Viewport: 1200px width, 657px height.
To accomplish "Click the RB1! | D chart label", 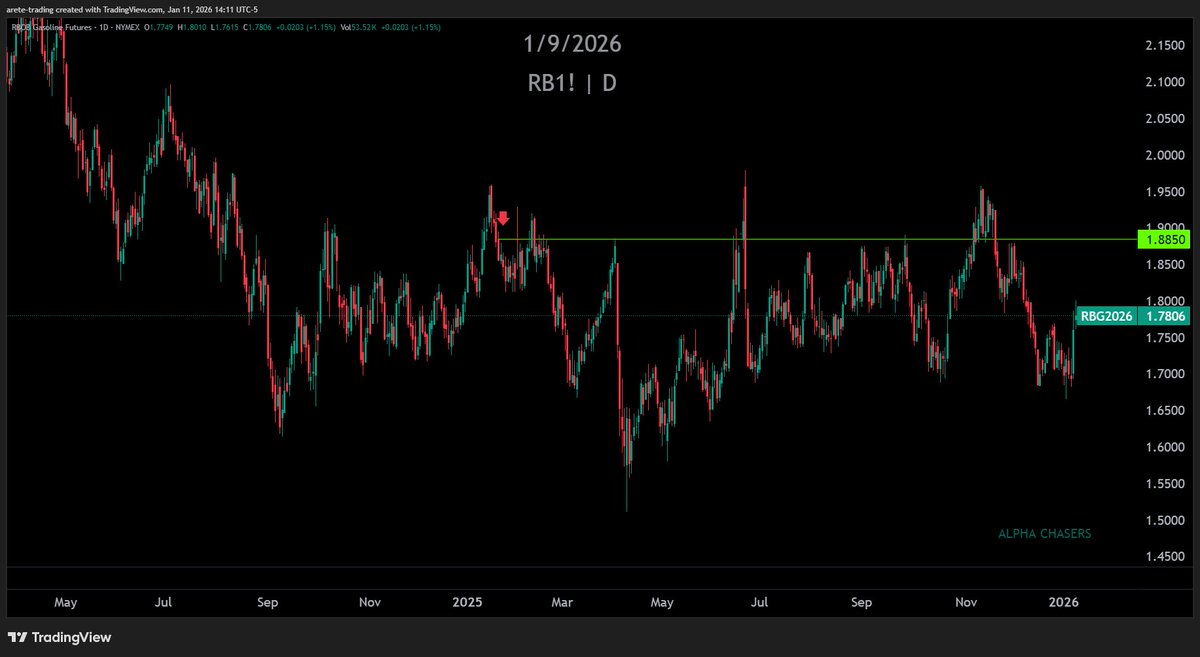I will tap(572, 84).
